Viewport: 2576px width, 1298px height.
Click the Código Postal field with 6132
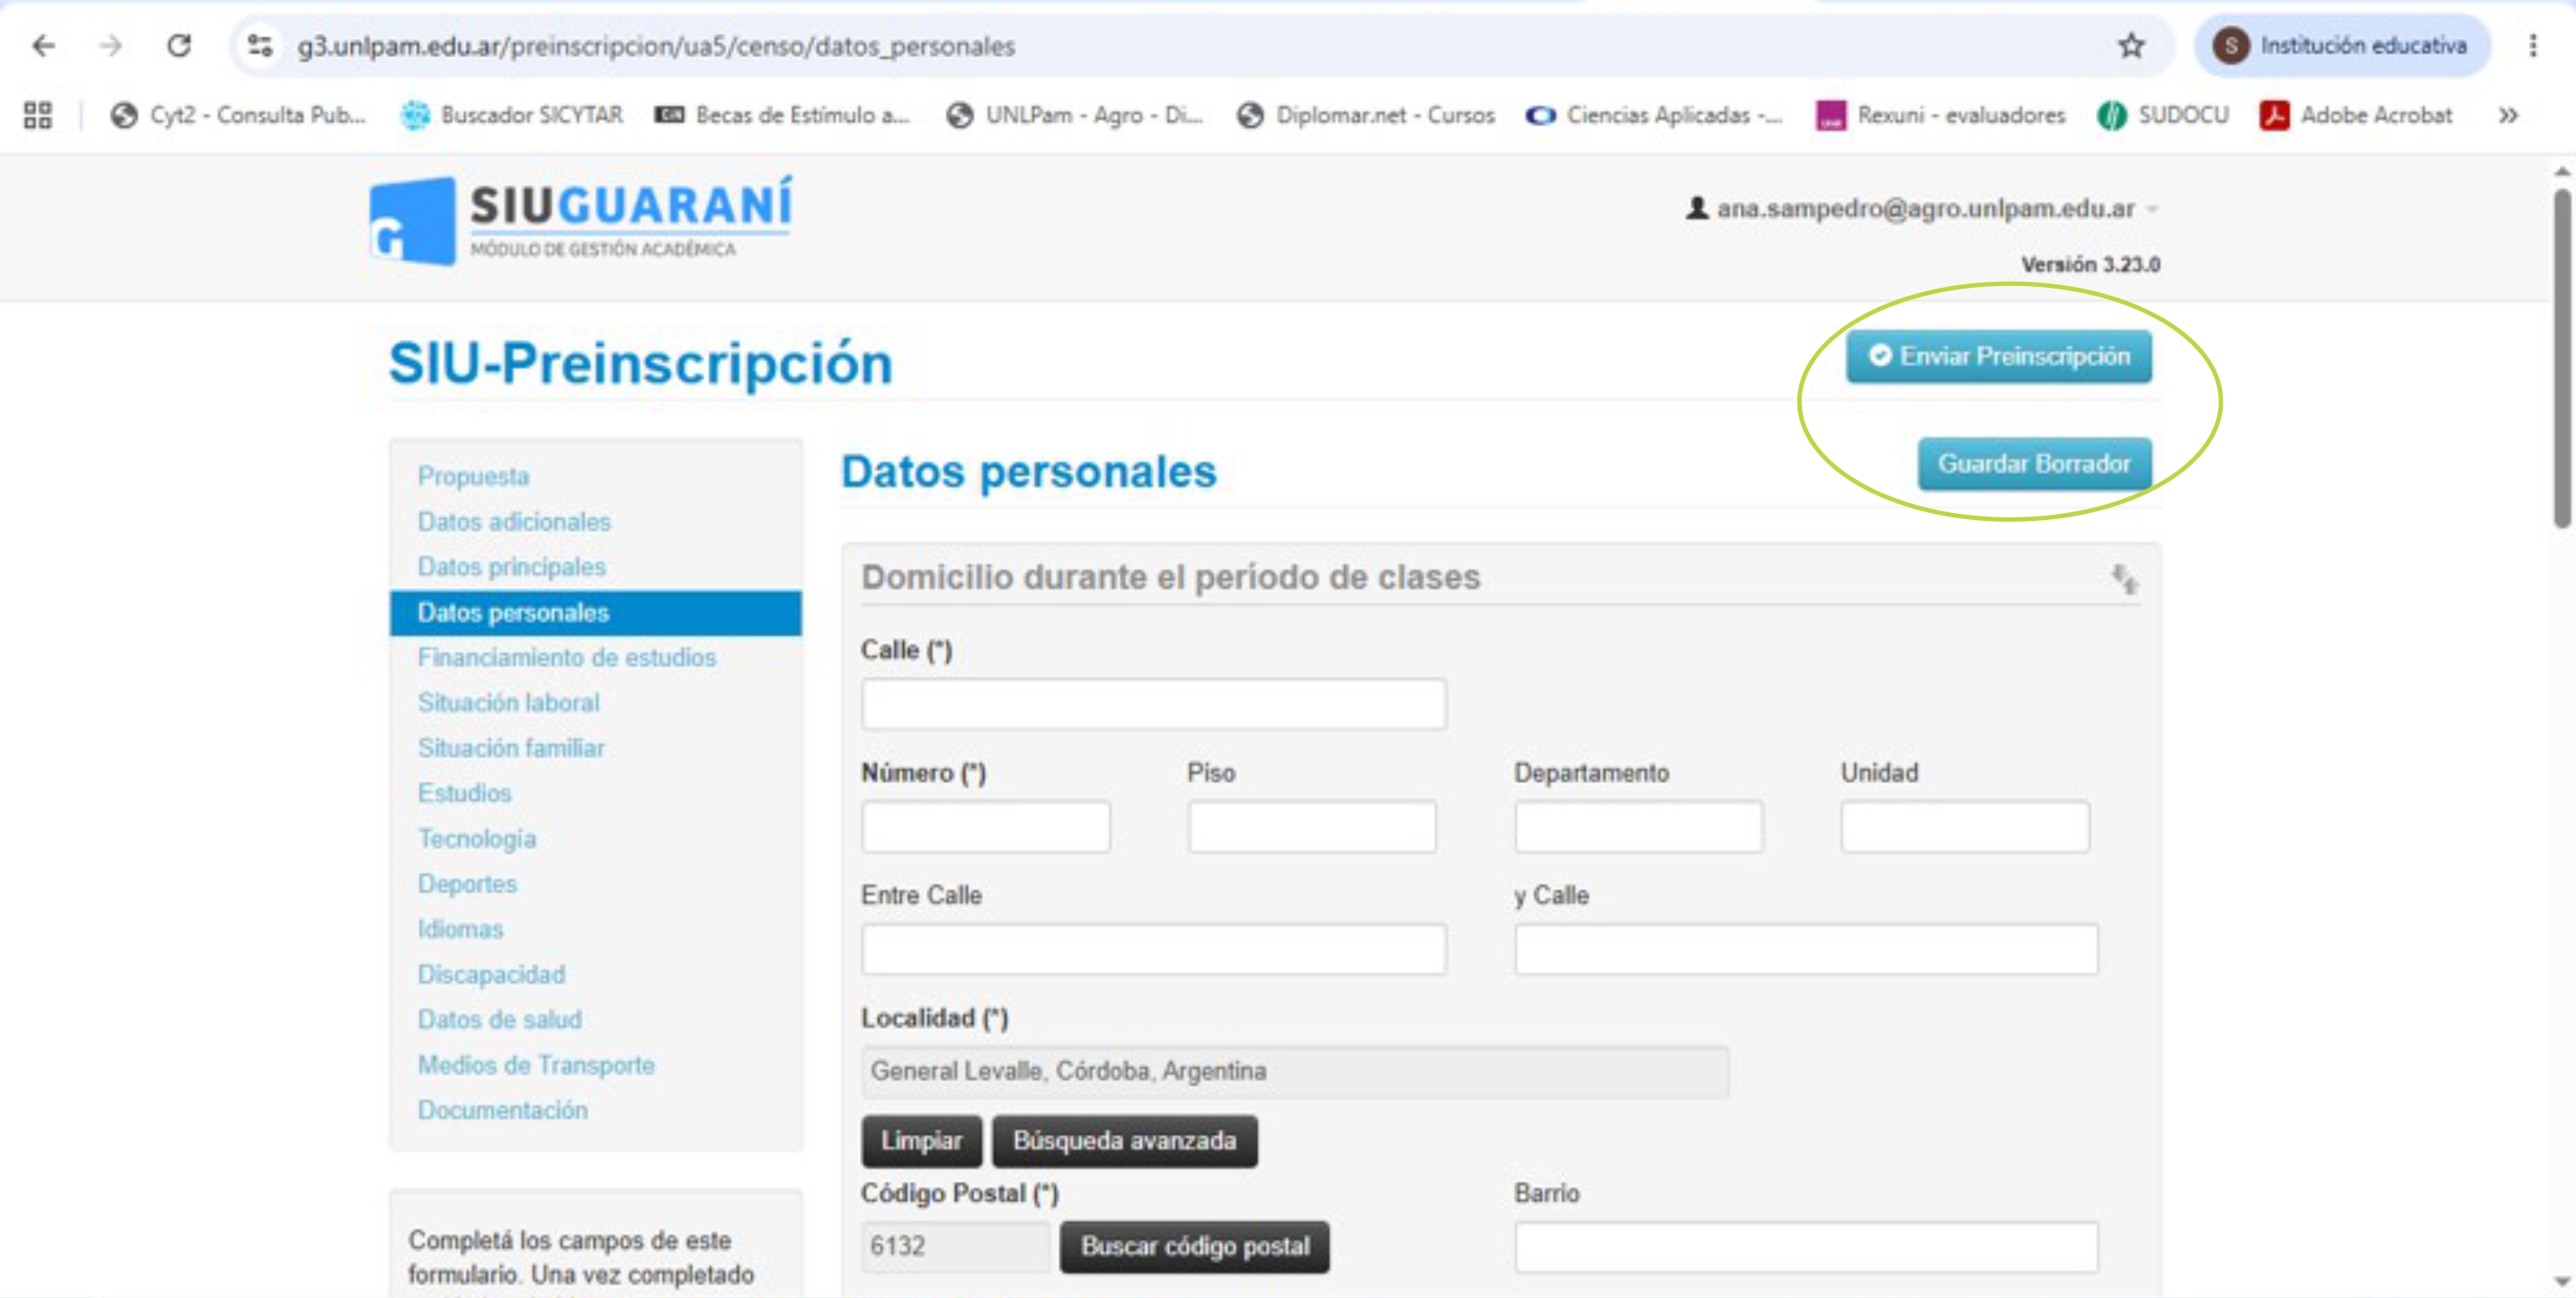coord(955,1247)
